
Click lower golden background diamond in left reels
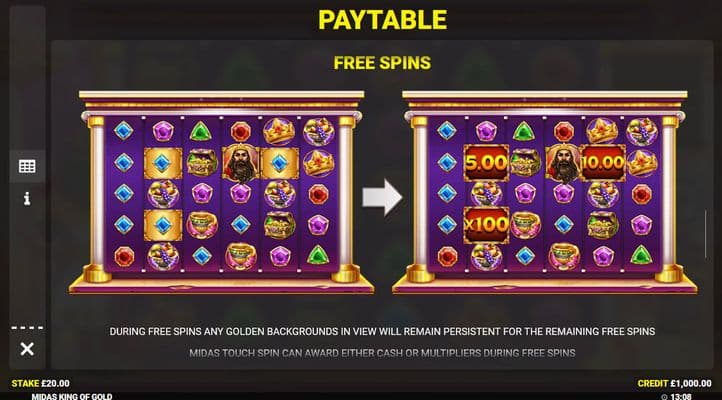[x=163, y=225]
